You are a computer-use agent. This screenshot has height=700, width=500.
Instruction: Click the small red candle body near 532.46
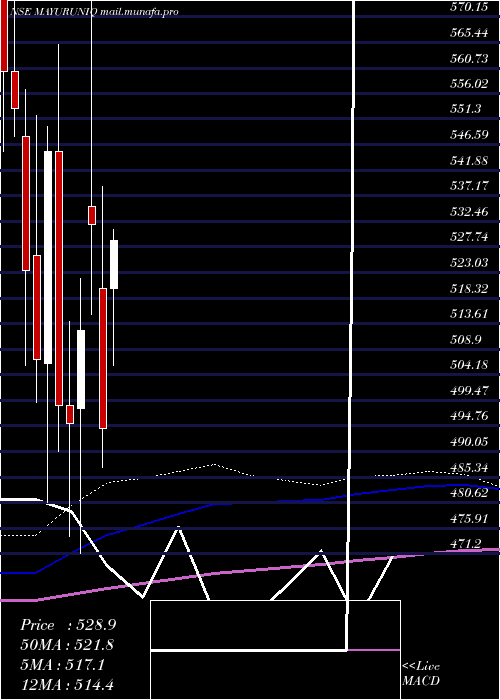click(92, 215)
